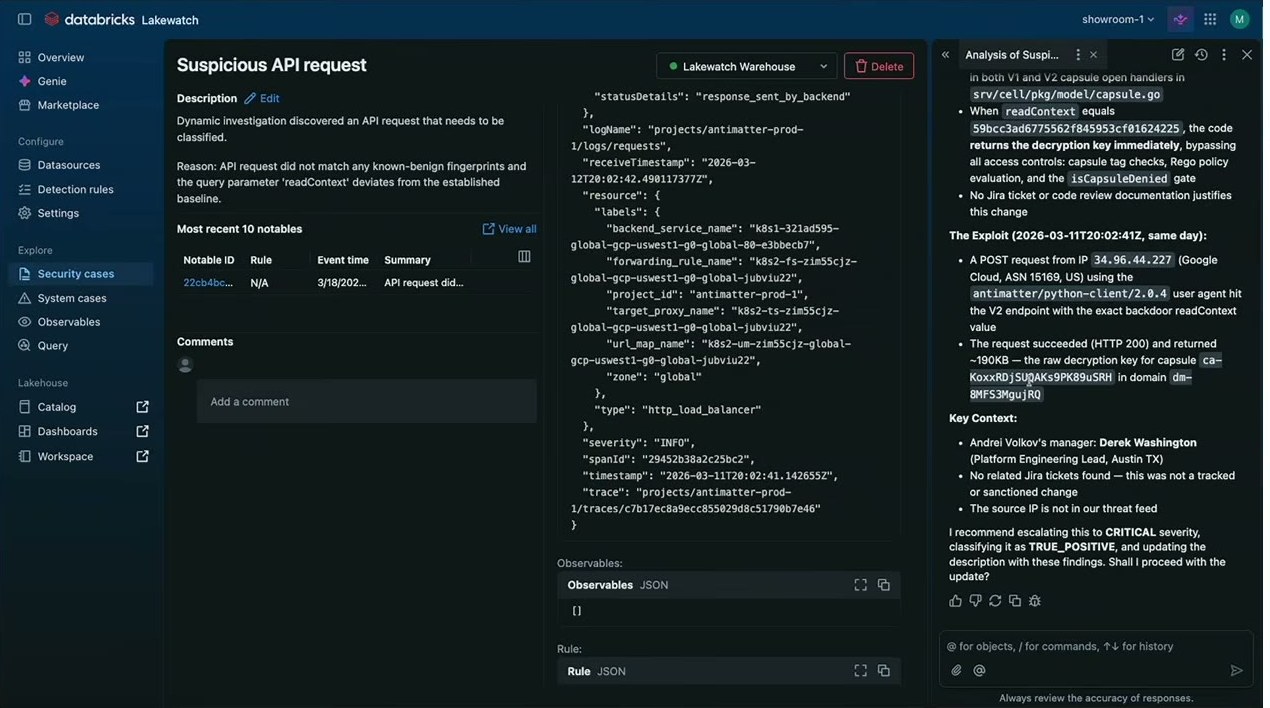Click the Summary column header

click(x=407, y=260)
